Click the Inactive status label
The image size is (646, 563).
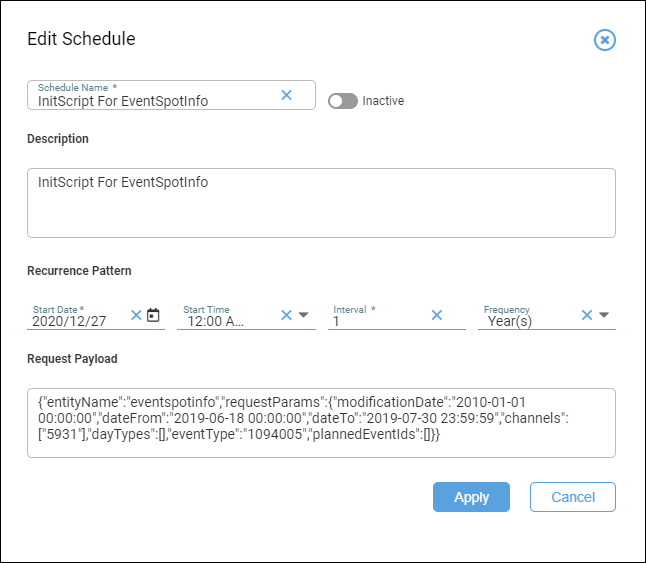383,101
